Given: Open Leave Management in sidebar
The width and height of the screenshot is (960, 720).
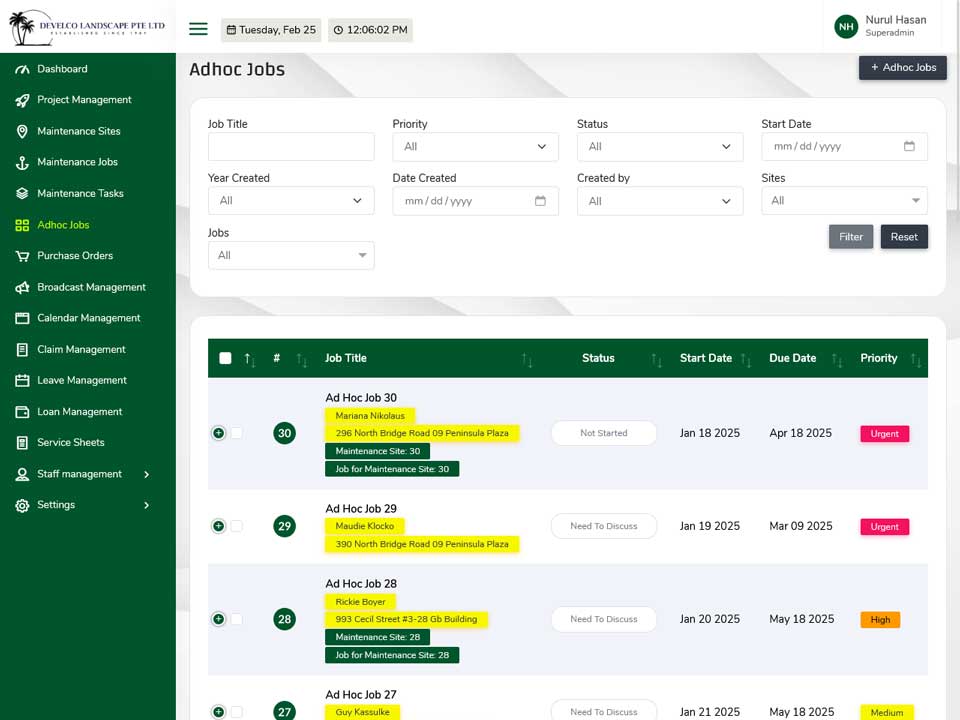Looking at the screenshot, I should (x=82, y=380).
